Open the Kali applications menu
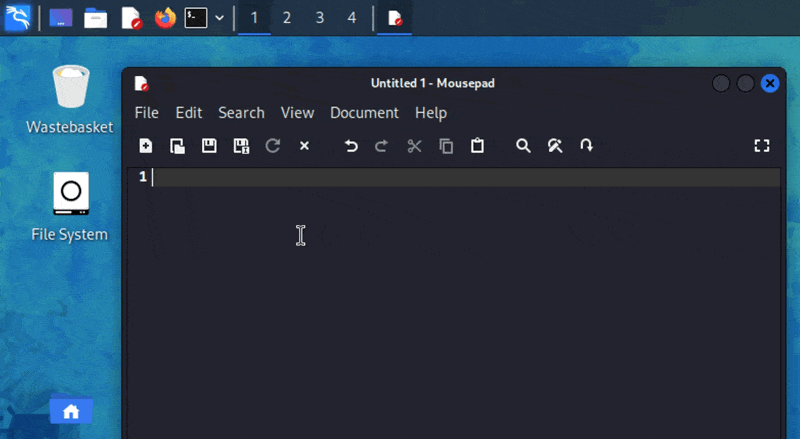The width and height of the screenshot is (800, 439). (18, 18)
